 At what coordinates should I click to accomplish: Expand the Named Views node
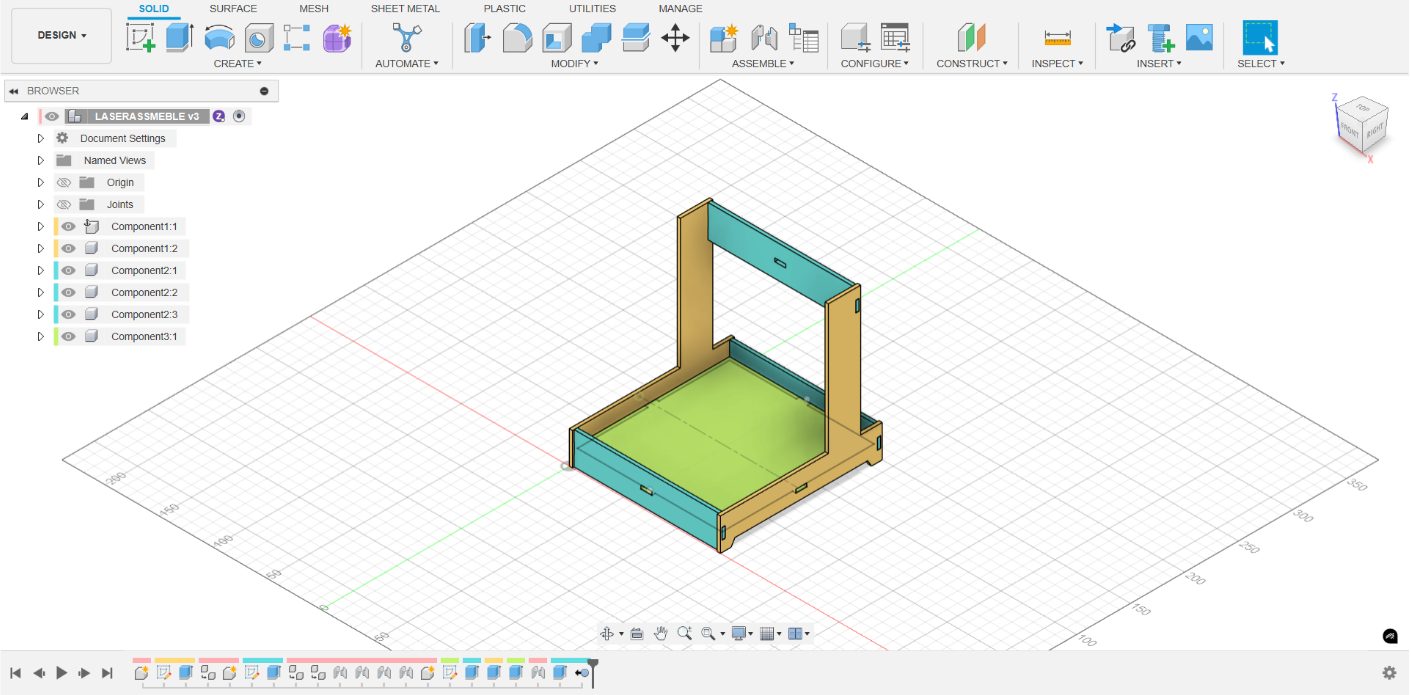[x=41, y=160]
